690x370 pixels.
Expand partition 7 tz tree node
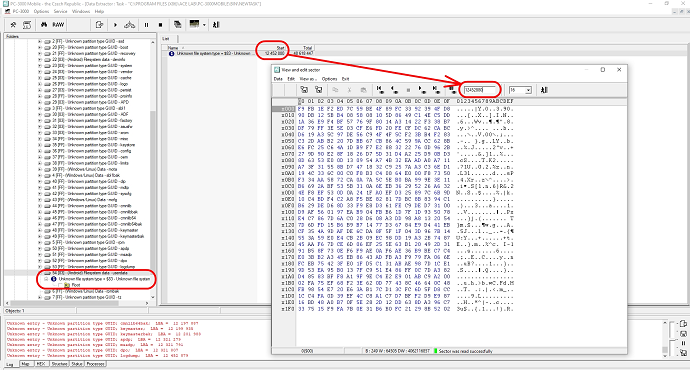[40, 297]
